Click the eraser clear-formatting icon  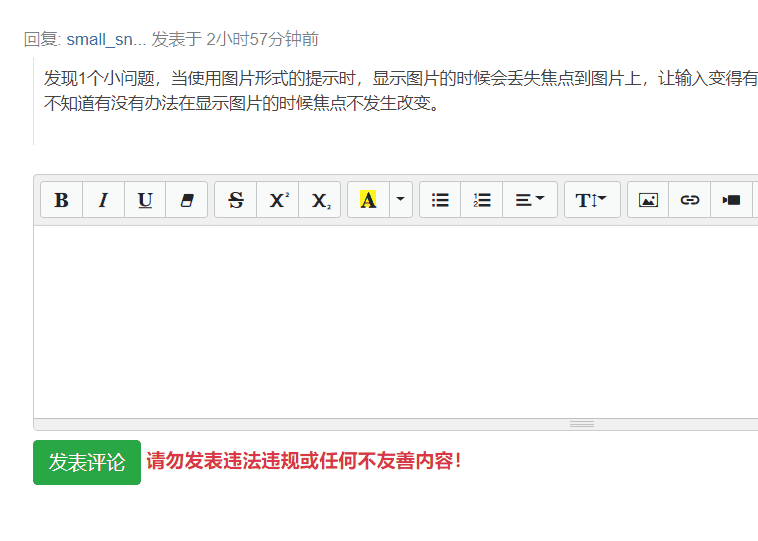[187, 200]
